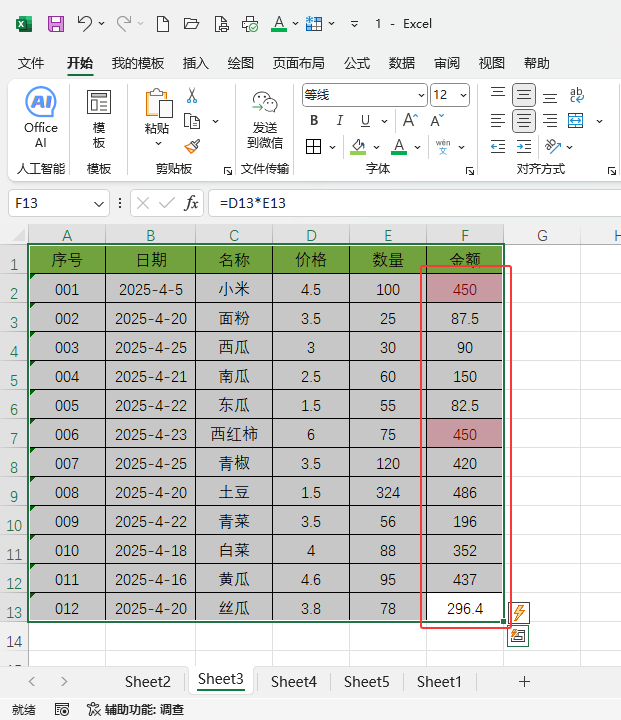Toggle bold formatting
Screen dimensions: 621x720
tap(314, 121)
